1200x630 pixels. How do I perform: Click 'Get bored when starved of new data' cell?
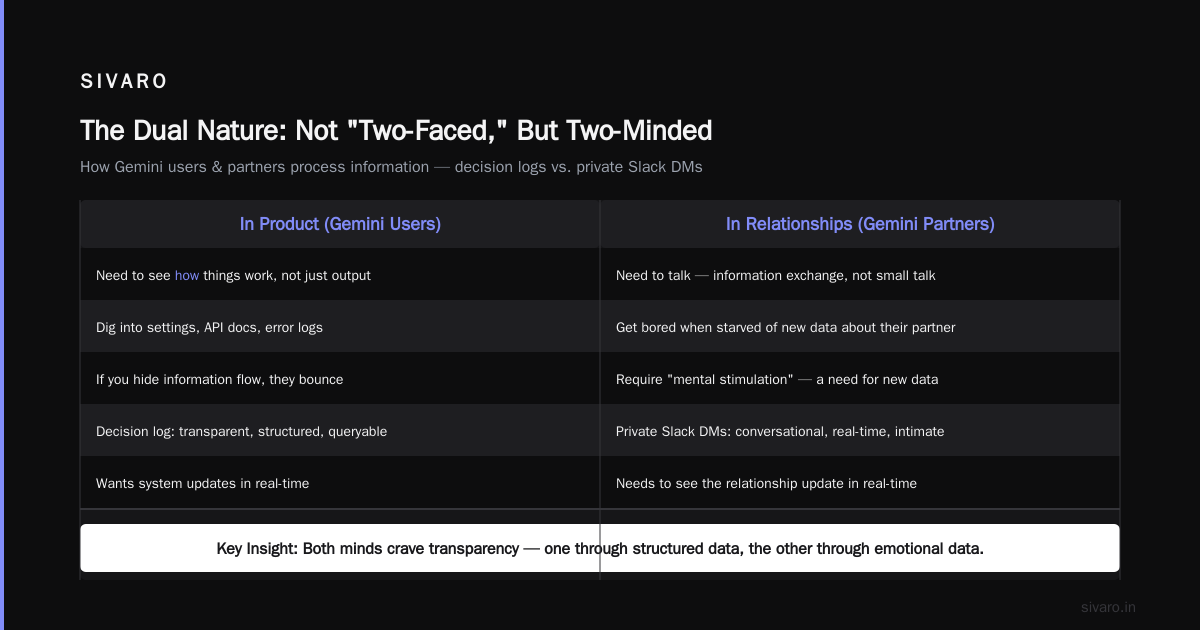[x=860, y=327]
